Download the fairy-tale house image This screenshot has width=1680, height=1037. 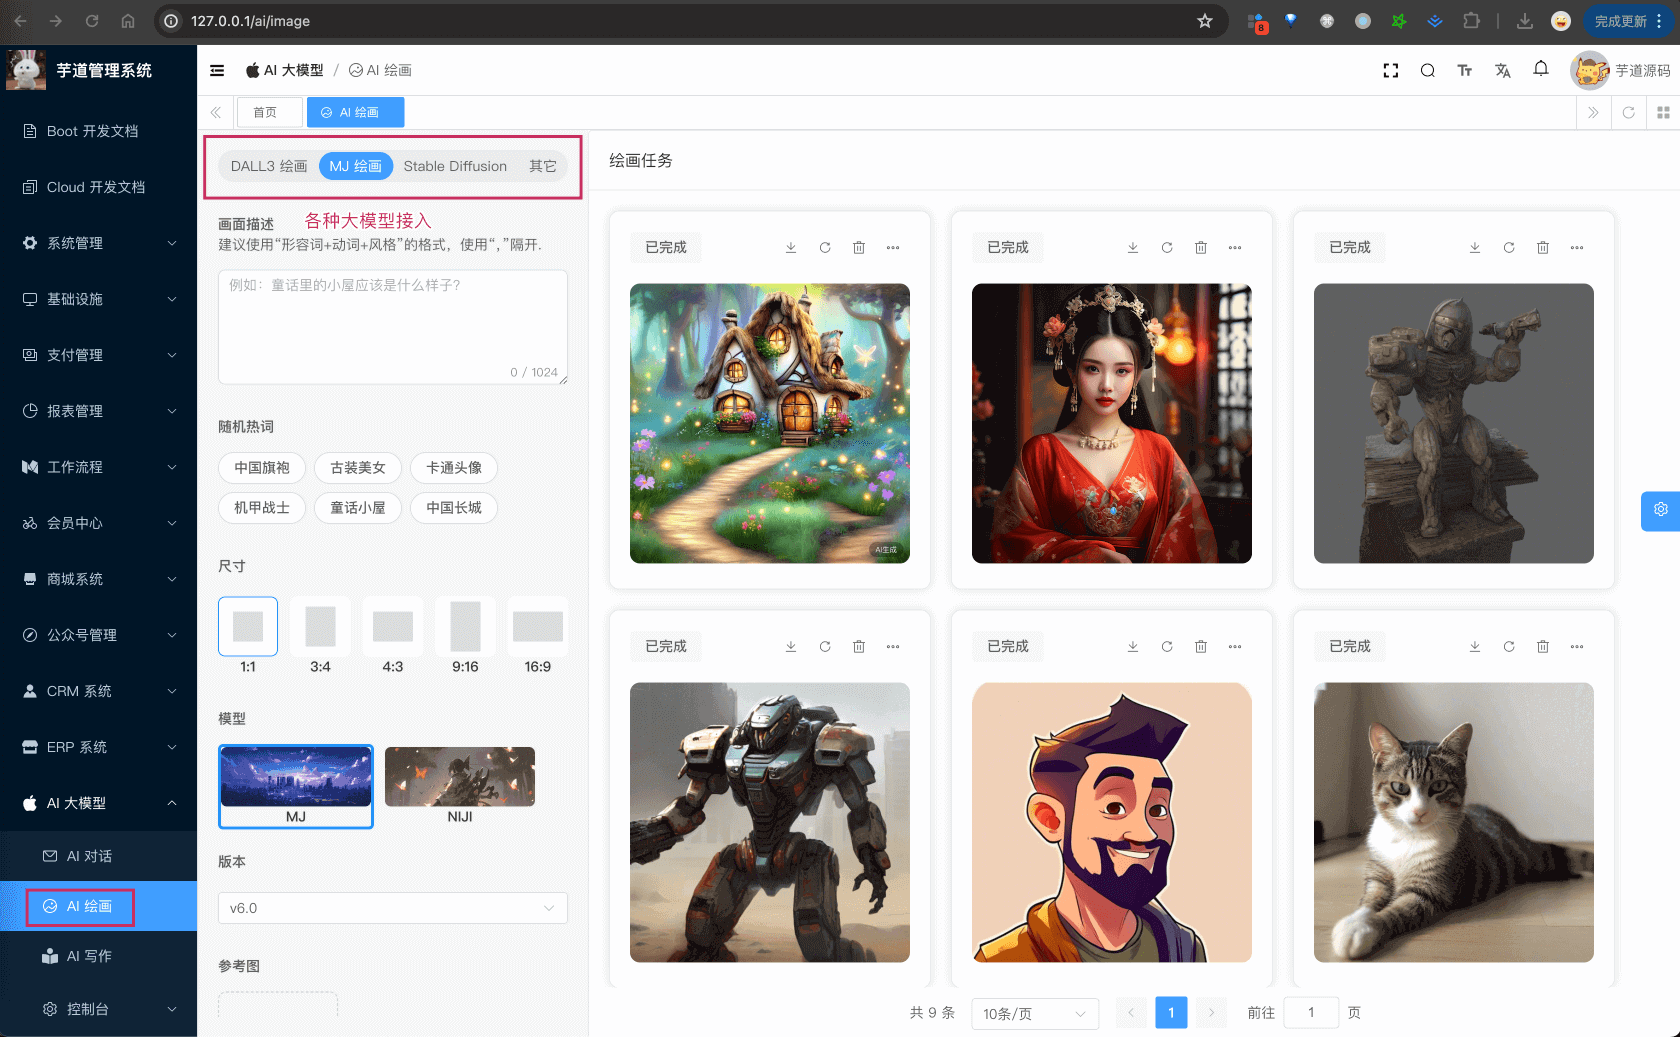pyautogui.click(x=790, y=247)
